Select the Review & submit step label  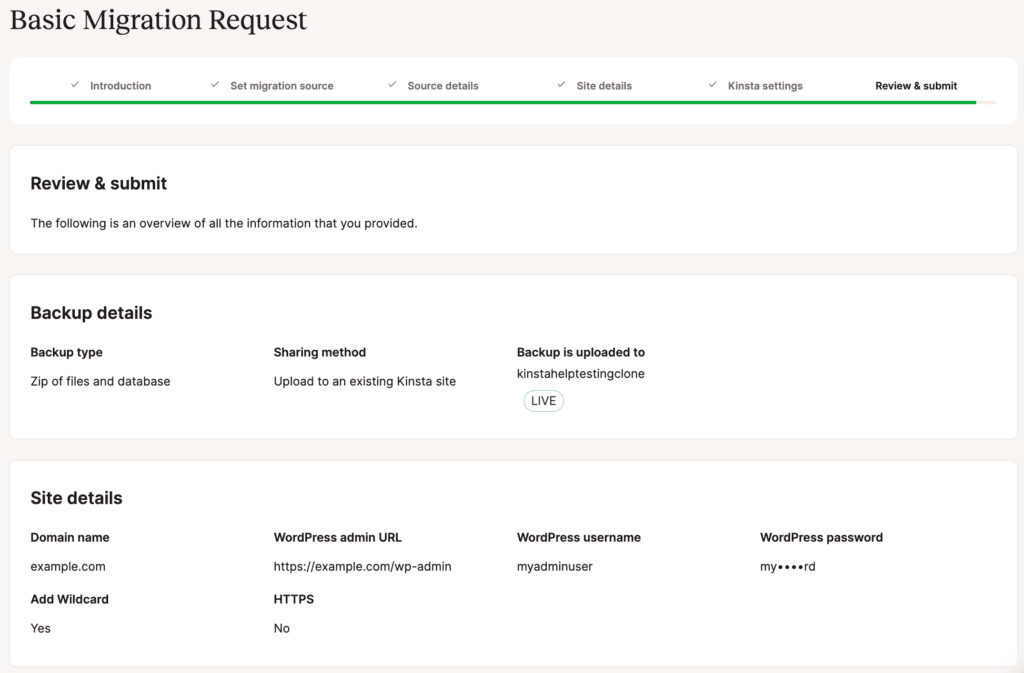[916, 86]
